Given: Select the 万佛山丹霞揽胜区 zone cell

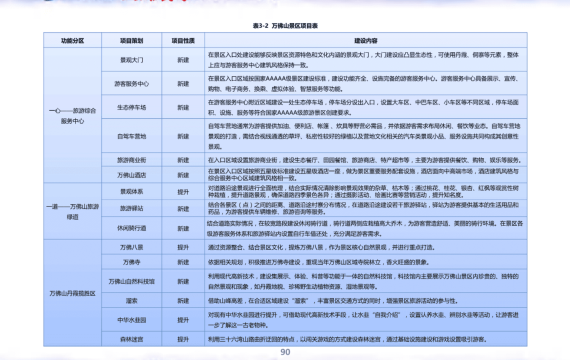Looking at the screenshot, I should (72, 293).
